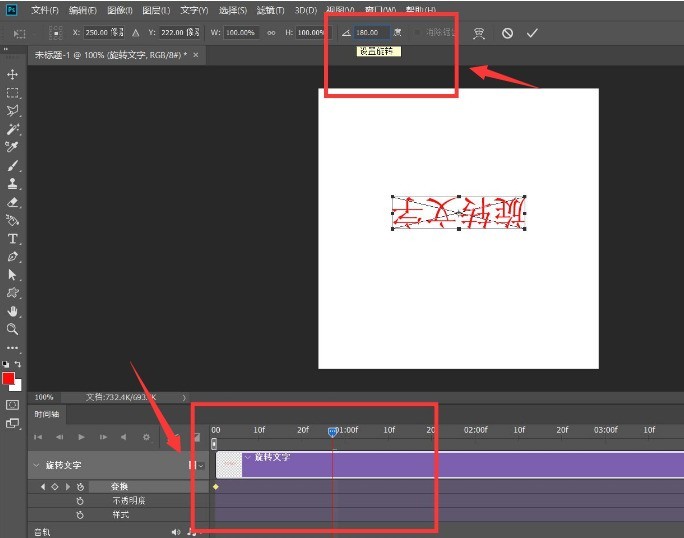The height and width of the screenshot is (538, 684).
Task: Open the 文件(F) menu
Action: [44, 10]
